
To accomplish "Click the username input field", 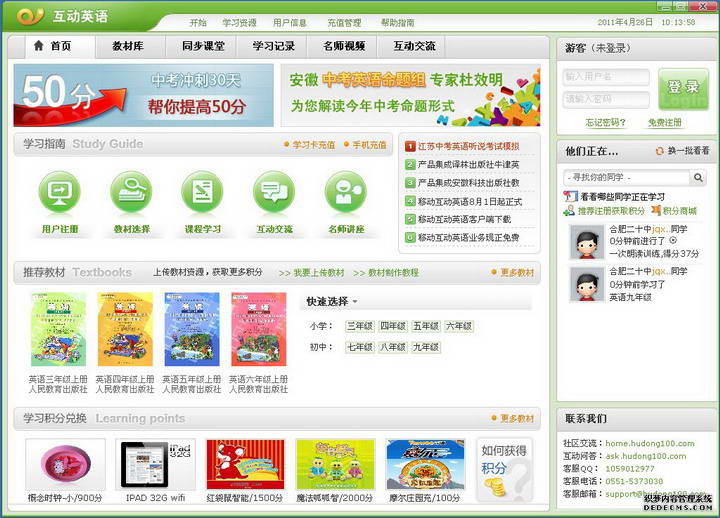I will [606, 77].
